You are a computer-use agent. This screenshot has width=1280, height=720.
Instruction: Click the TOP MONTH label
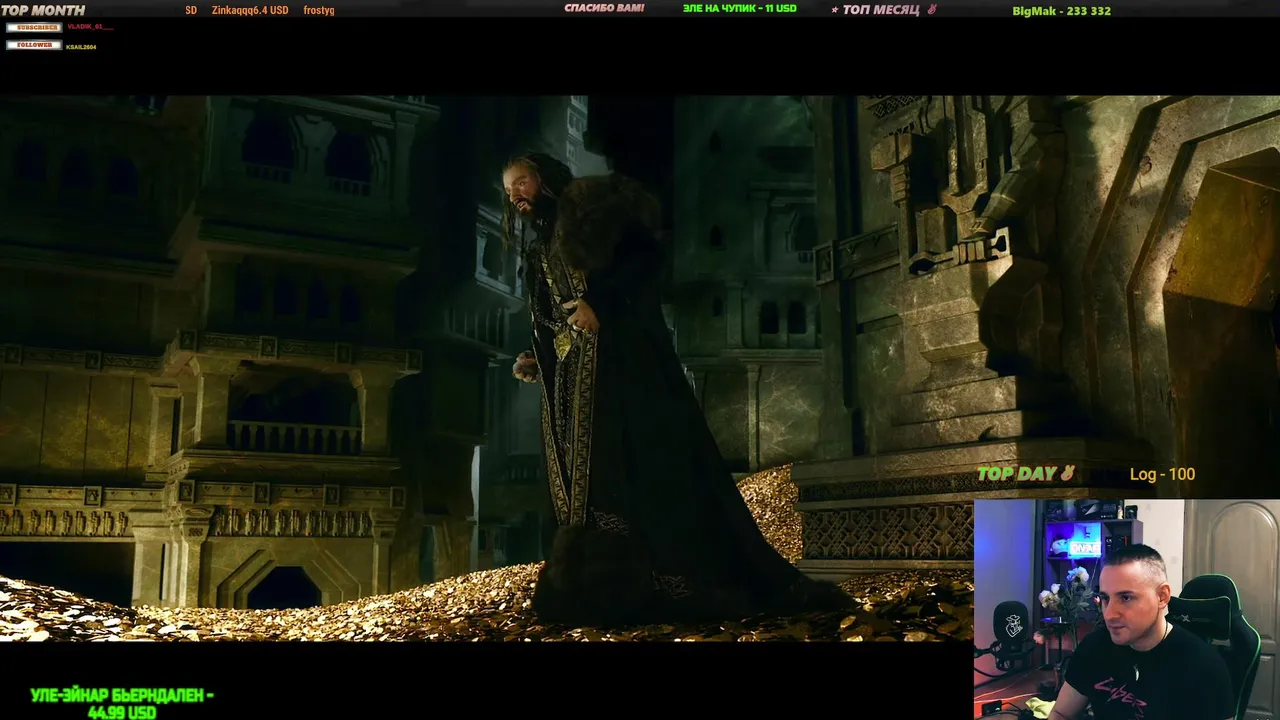pos(43,10)
